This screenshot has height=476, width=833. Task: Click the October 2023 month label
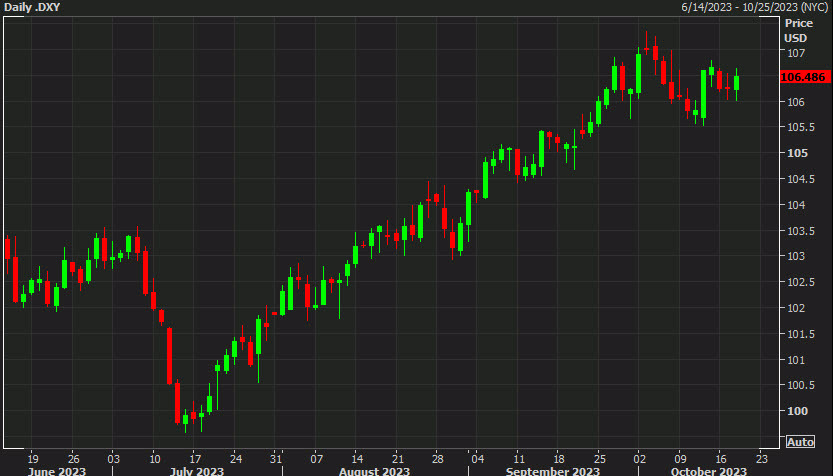pyautogui.click(x=709, y=471)
